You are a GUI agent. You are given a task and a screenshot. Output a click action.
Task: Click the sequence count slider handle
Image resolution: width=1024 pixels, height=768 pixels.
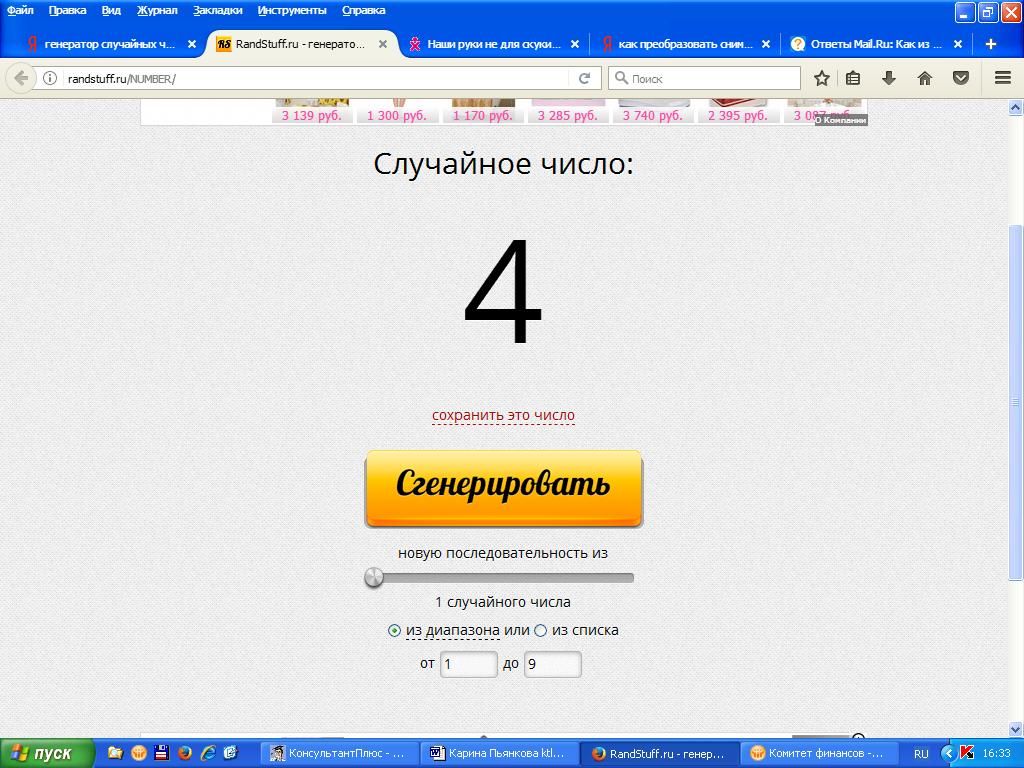374,577
